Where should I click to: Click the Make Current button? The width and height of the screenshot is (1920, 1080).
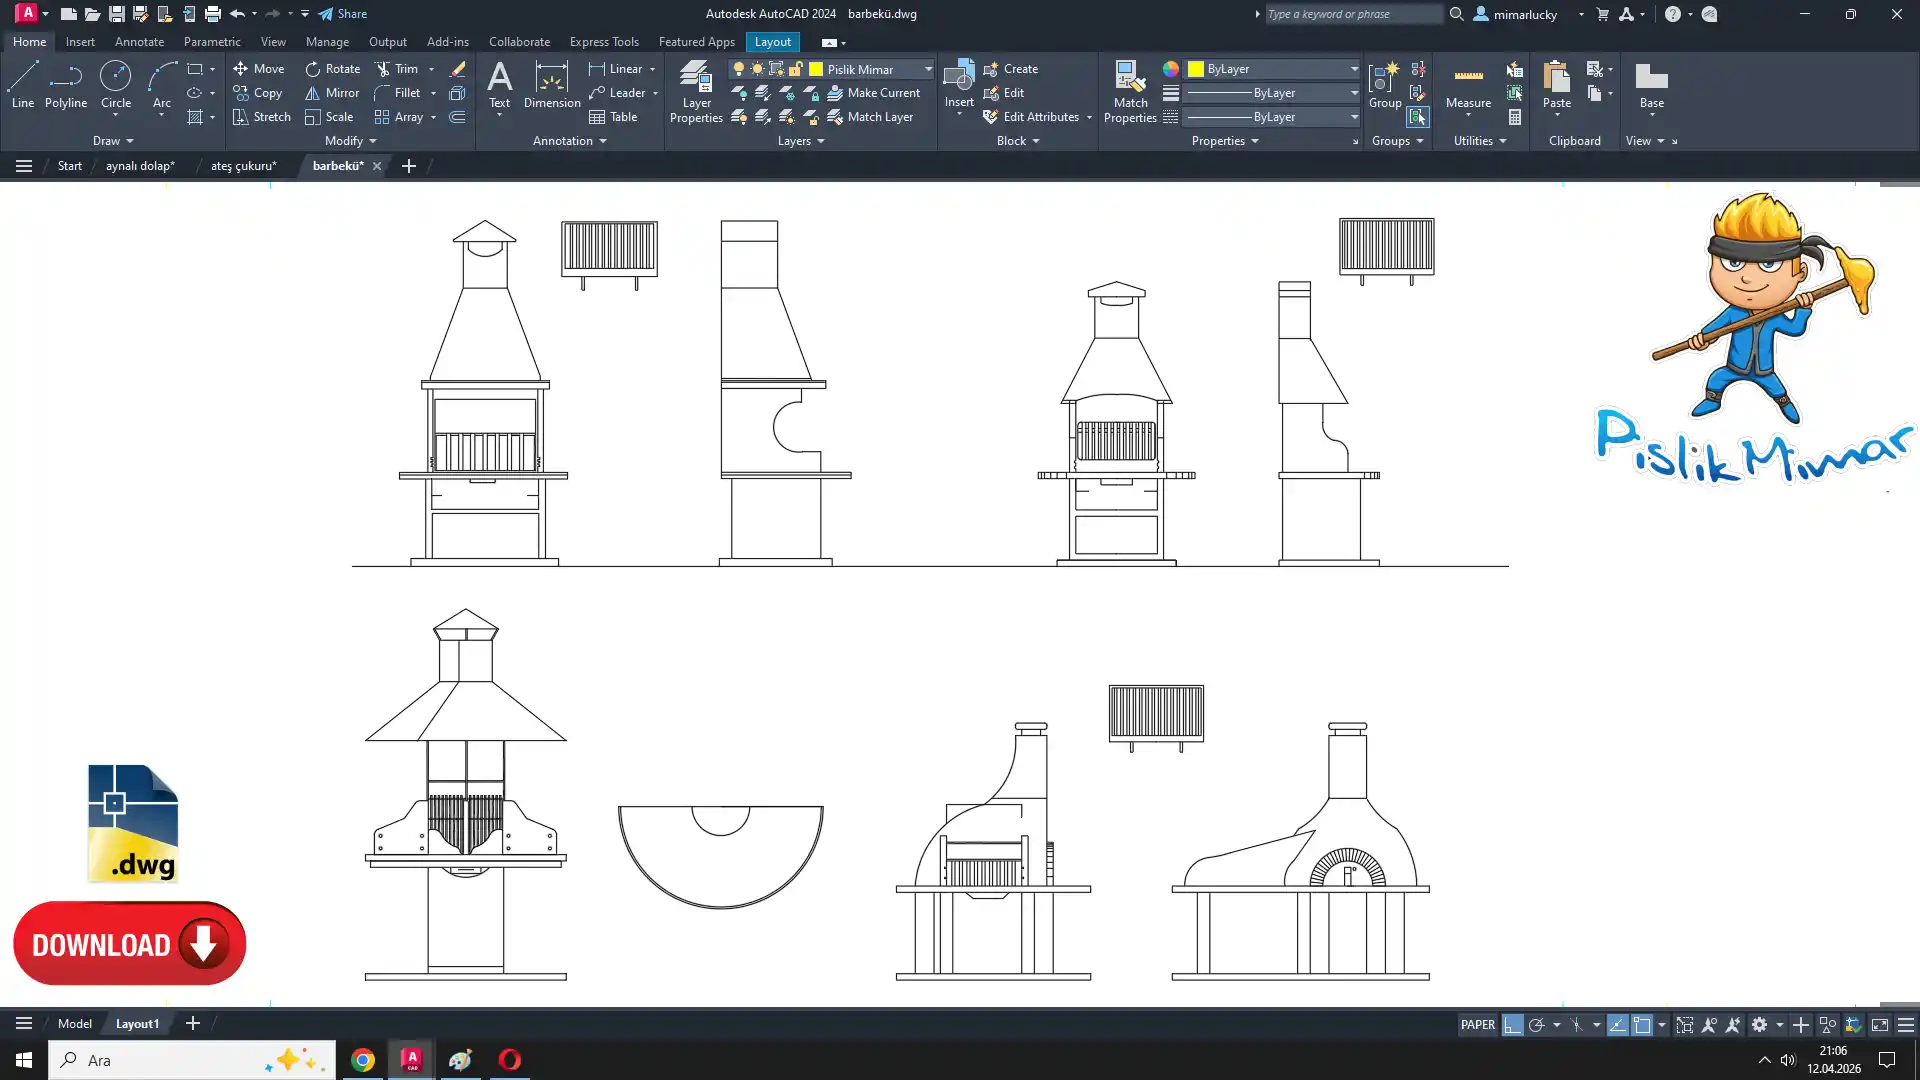click(x=873, y=93)
